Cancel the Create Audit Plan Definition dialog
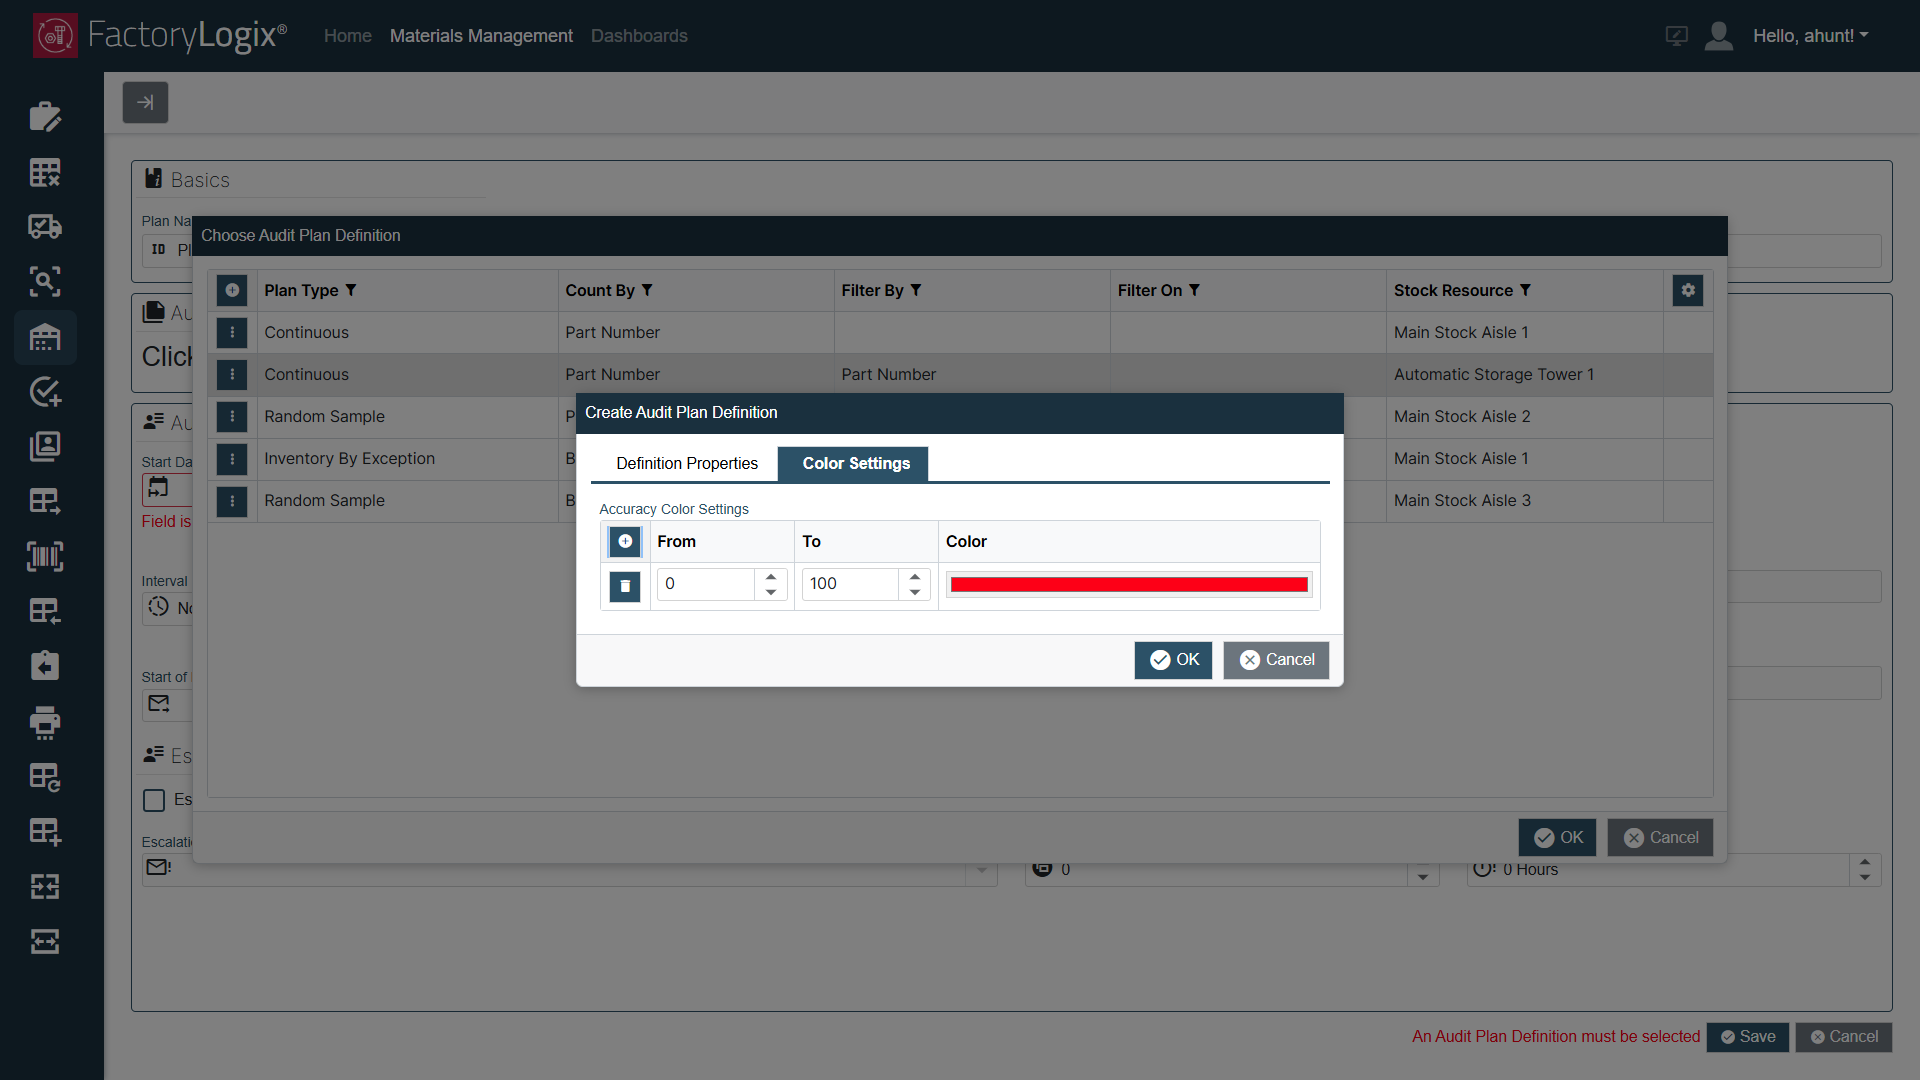Viewport: 1920px width, 1080px height. point(1276,660)
